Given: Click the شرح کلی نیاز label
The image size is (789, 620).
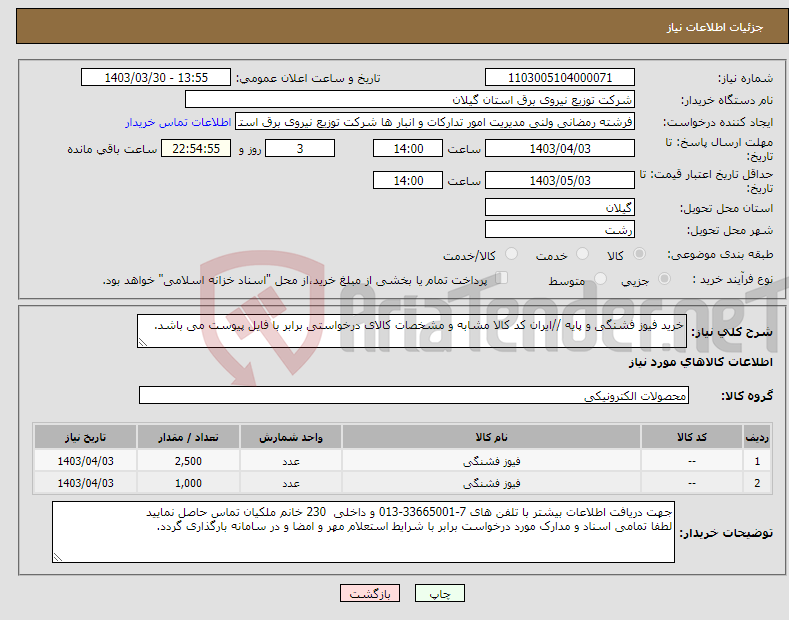Looking at the screenshot, I should (732, 332).
